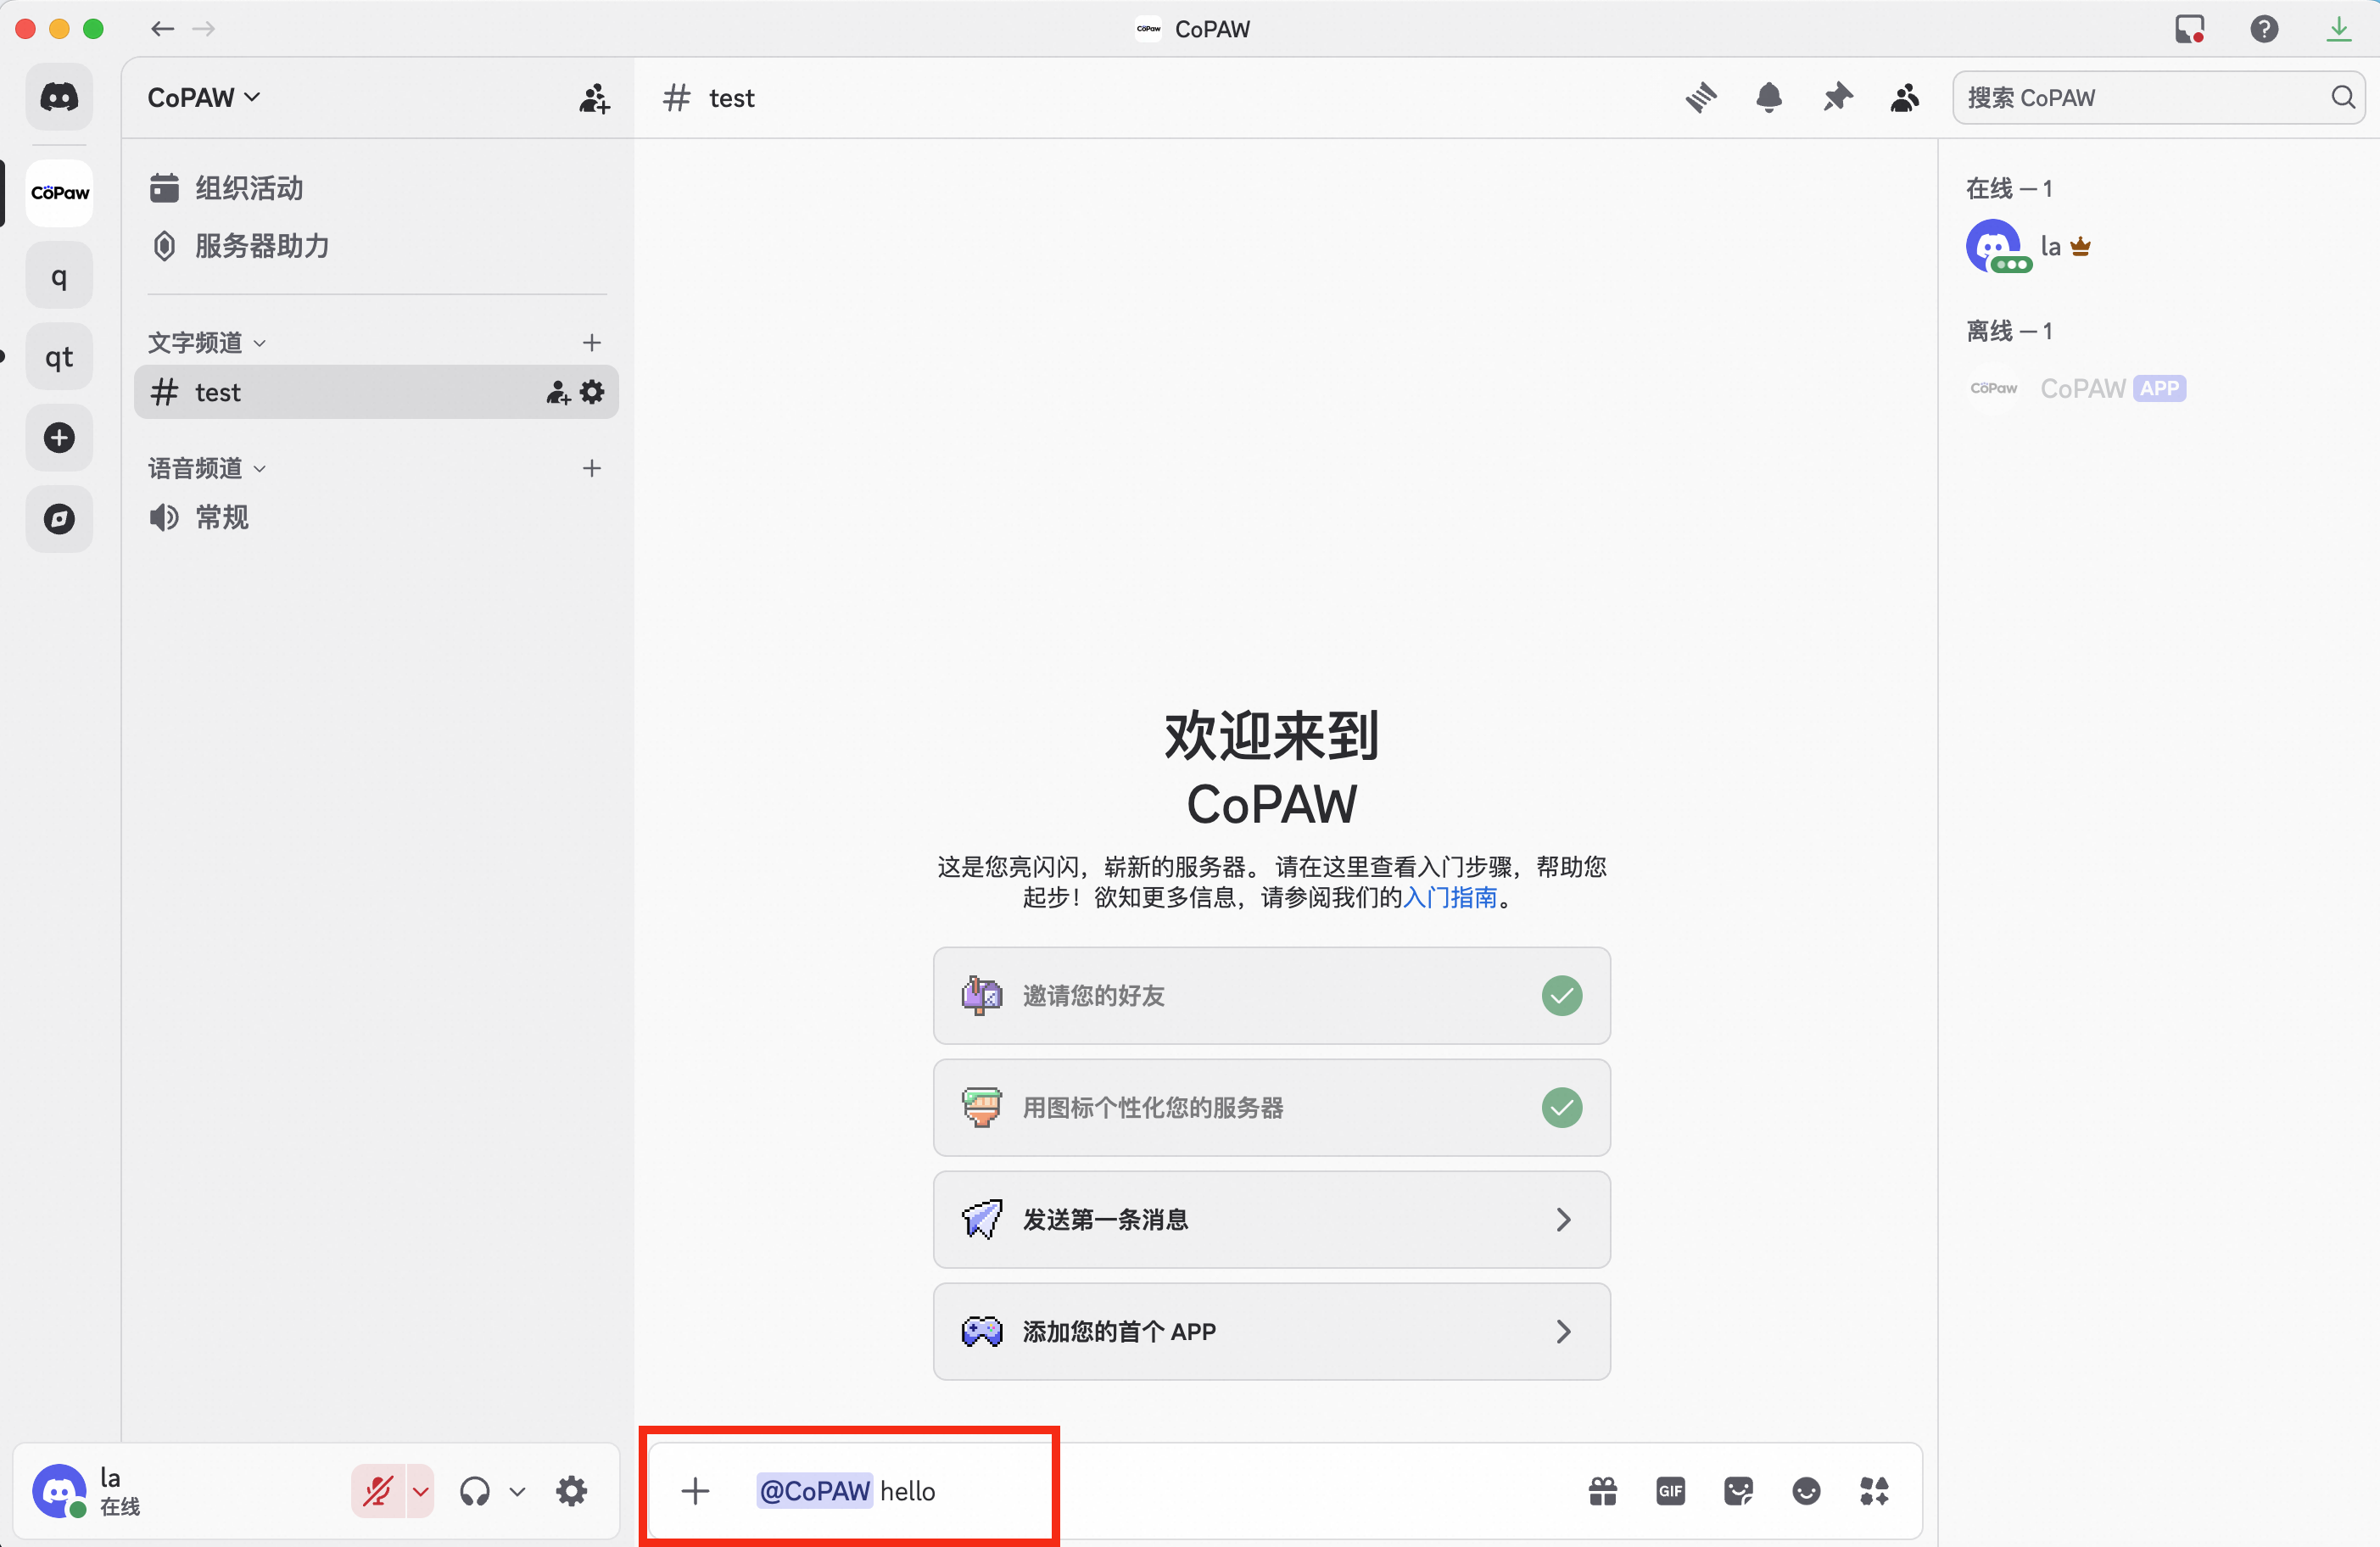This screenshot has height=1547, width=2380.
Task: Open the 'qt' server in sidebar
Action: (x=59, y=356)
